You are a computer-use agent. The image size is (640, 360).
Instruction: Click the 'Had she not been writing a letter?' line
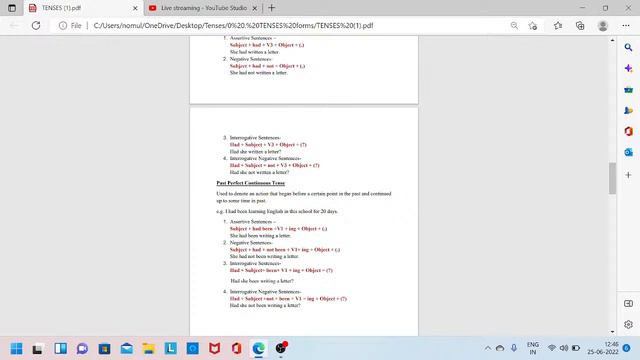[x=265, y=305]
